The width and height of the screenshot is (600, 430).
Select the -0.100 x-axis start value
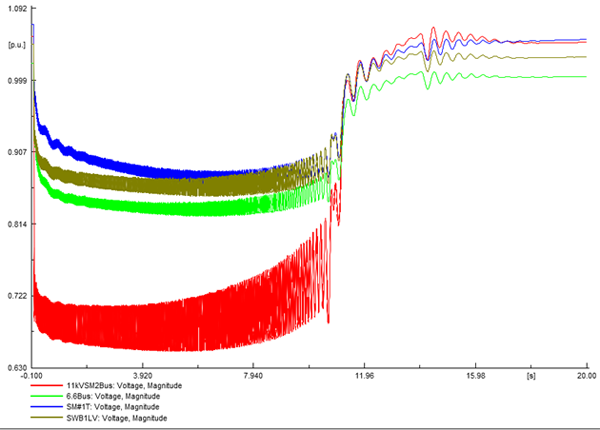point(35,376)
